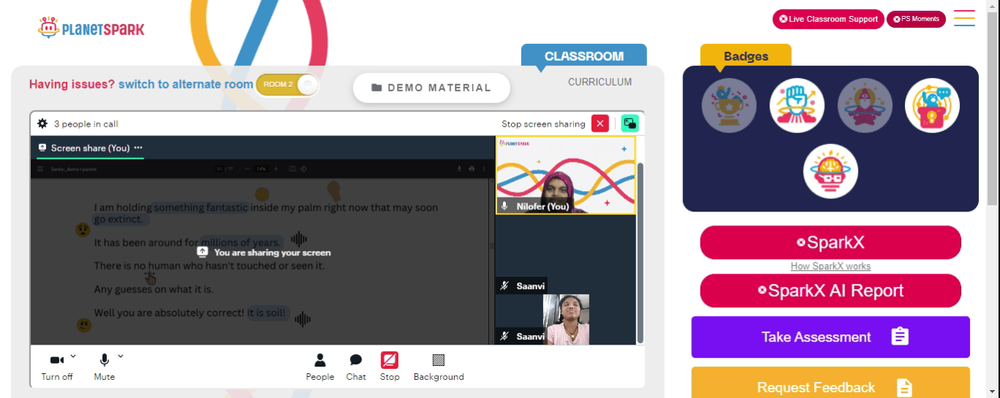Open call settings gear icon
The height and width of the screenshot is (398, 1000).
click(42, 124)
